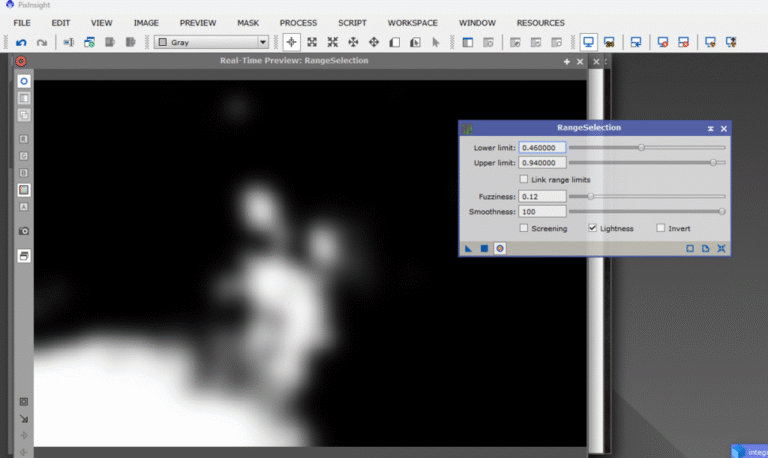The image size is (768, 458).
Task: Collapse the RangeSelection window with the shade arrow
Action: click(x=710, y=128)
